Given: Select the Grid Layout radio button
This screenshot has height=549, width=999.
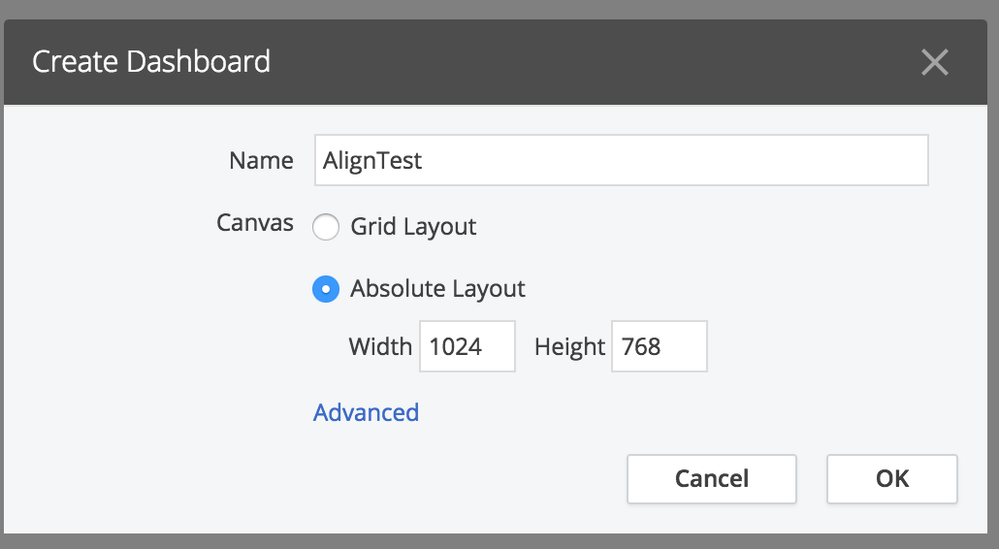Looking at the screenshot, I should tap(326, 227).
